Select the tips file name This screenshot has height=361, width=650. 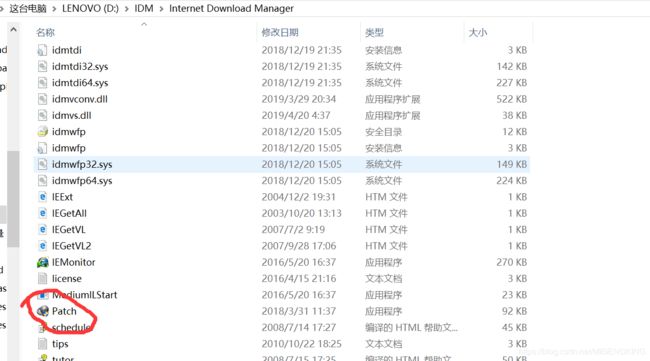coord(60,344)
